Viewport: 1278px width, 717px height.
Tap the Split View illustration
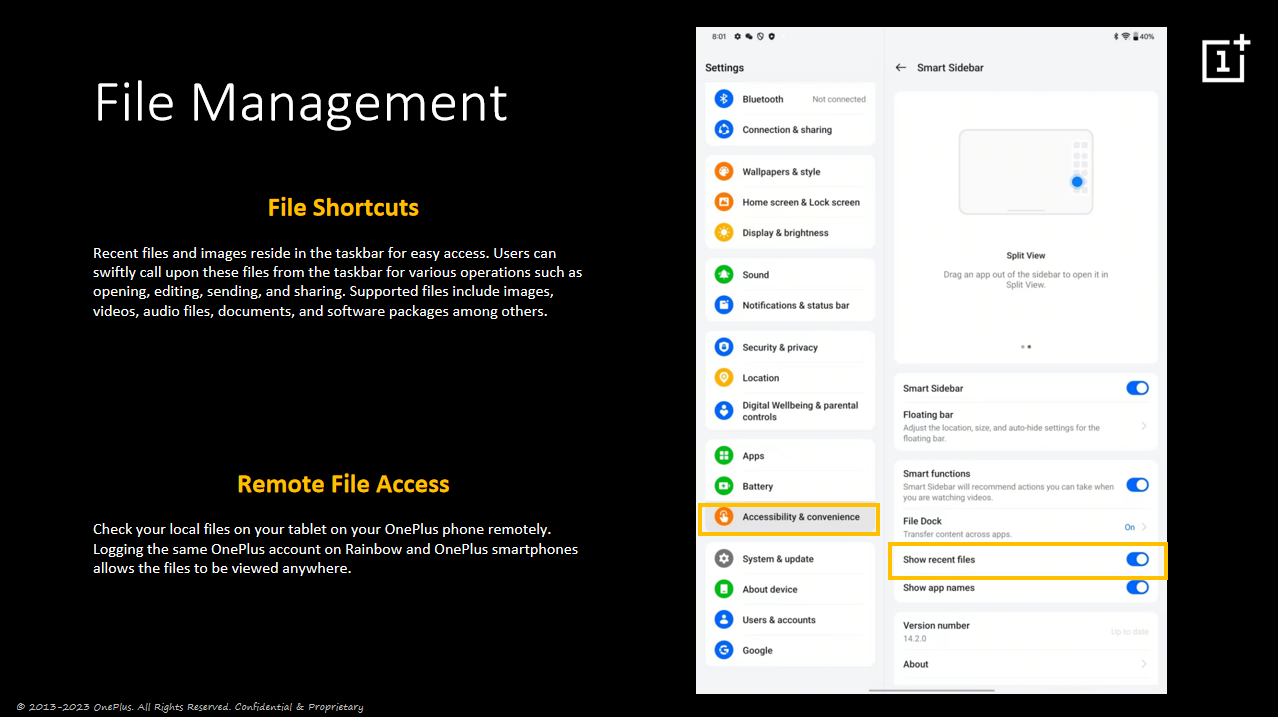click(x=1026, y=172)
